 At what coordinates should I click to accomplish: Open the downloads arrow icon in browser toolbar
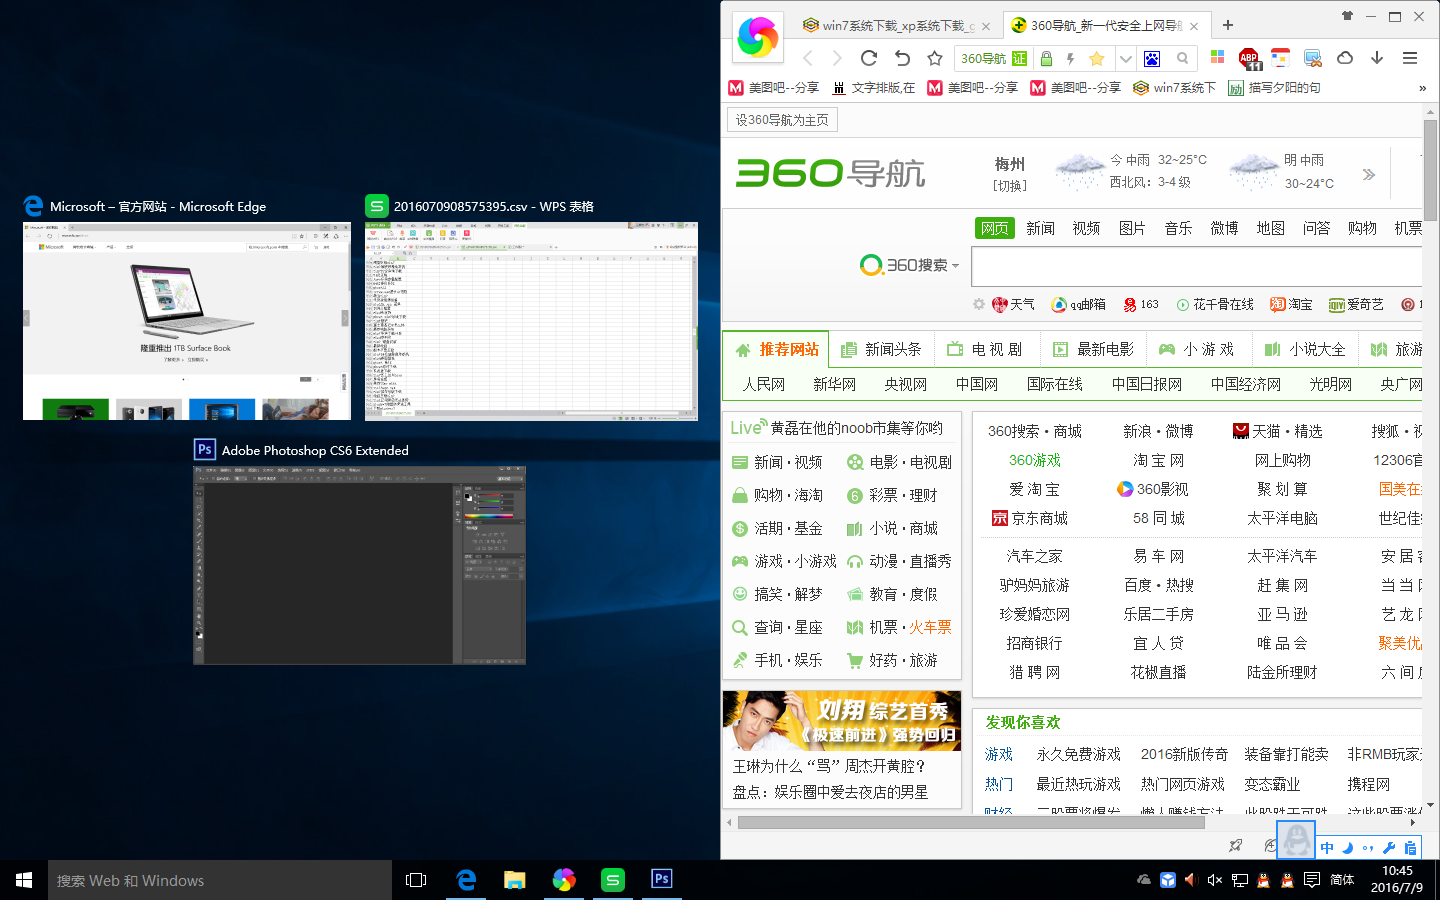point(1376,58)
